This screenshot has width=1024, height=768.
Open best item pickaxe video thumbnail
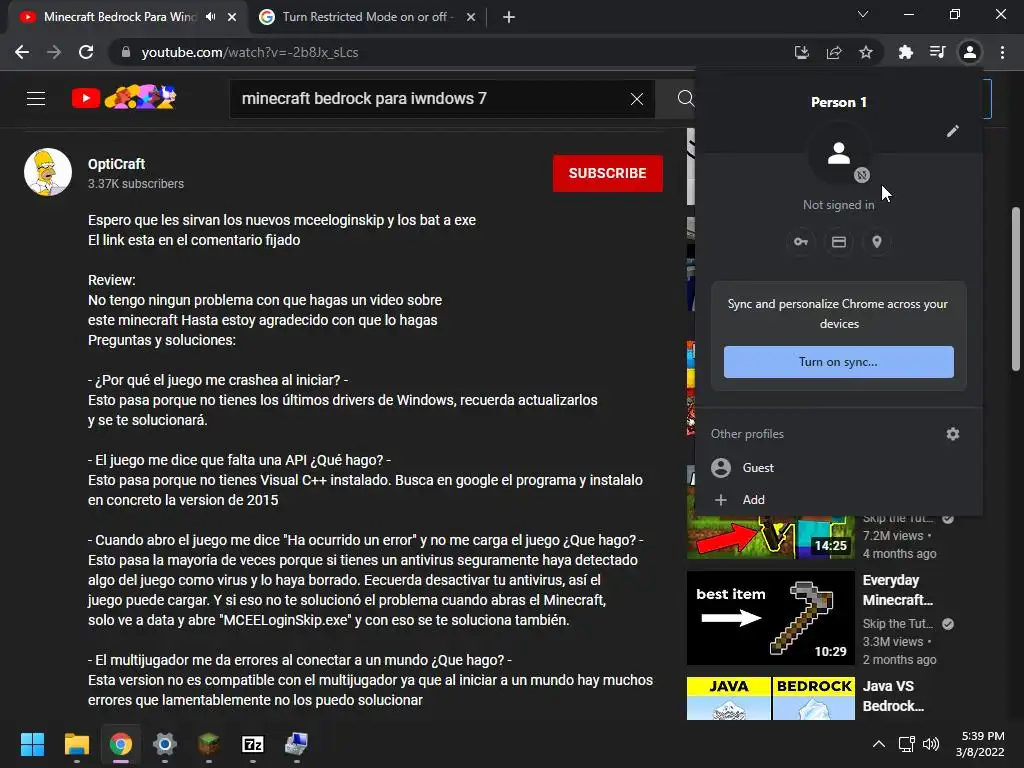(771, 618)
